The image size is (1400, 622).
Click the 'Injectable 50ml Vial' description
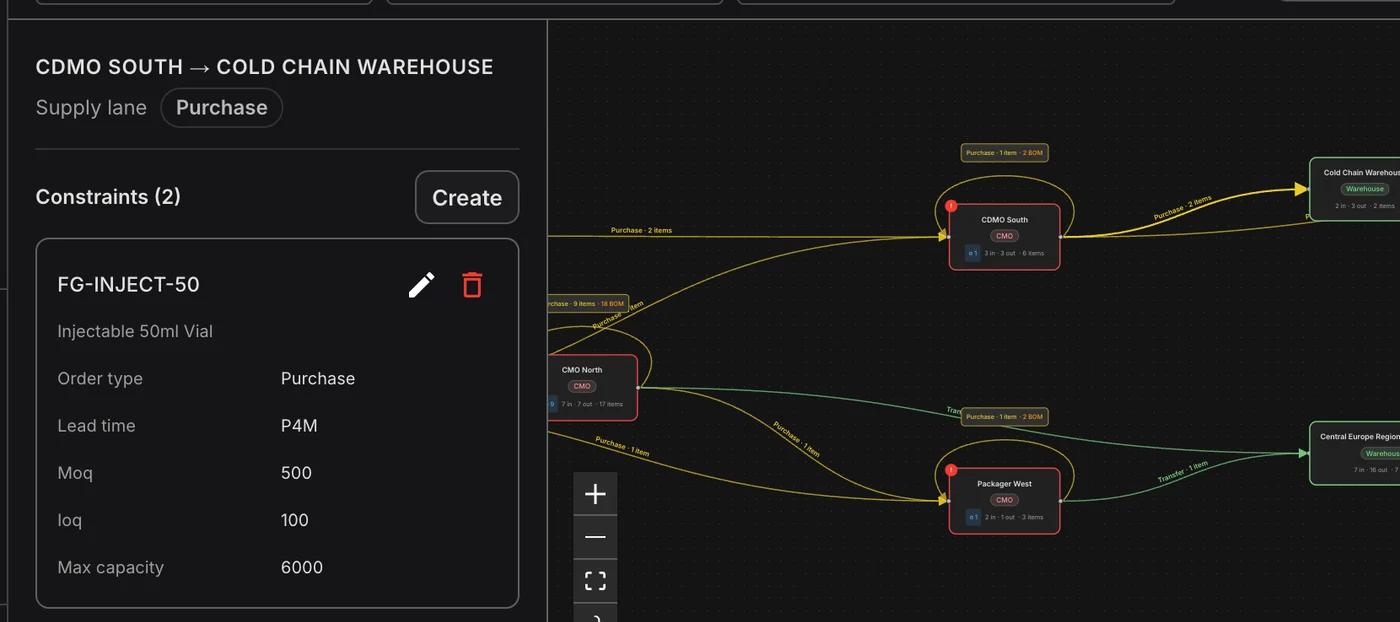point(135,332)
